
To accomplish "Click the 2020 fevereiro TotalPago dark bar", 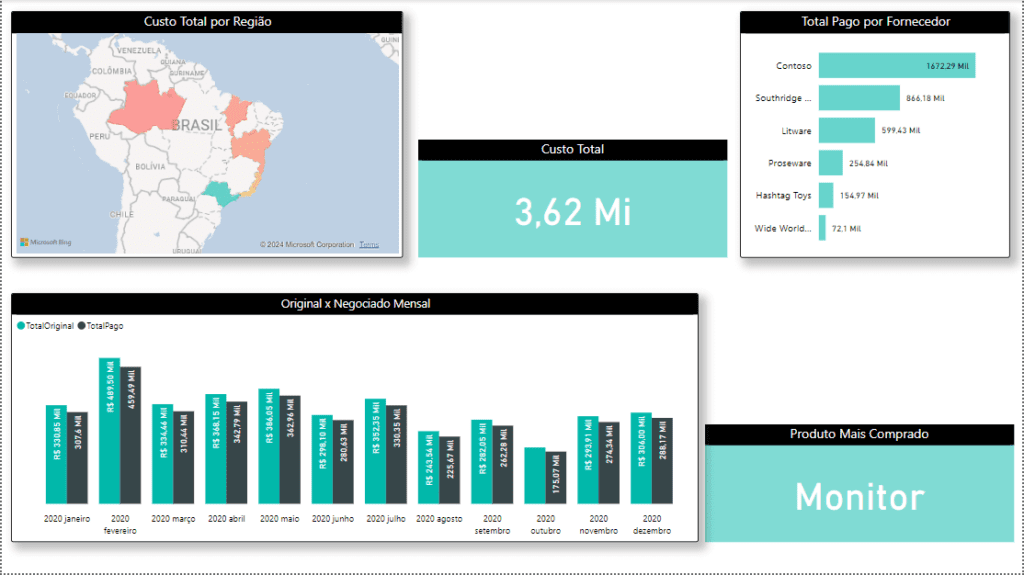I will click(131, 435).
